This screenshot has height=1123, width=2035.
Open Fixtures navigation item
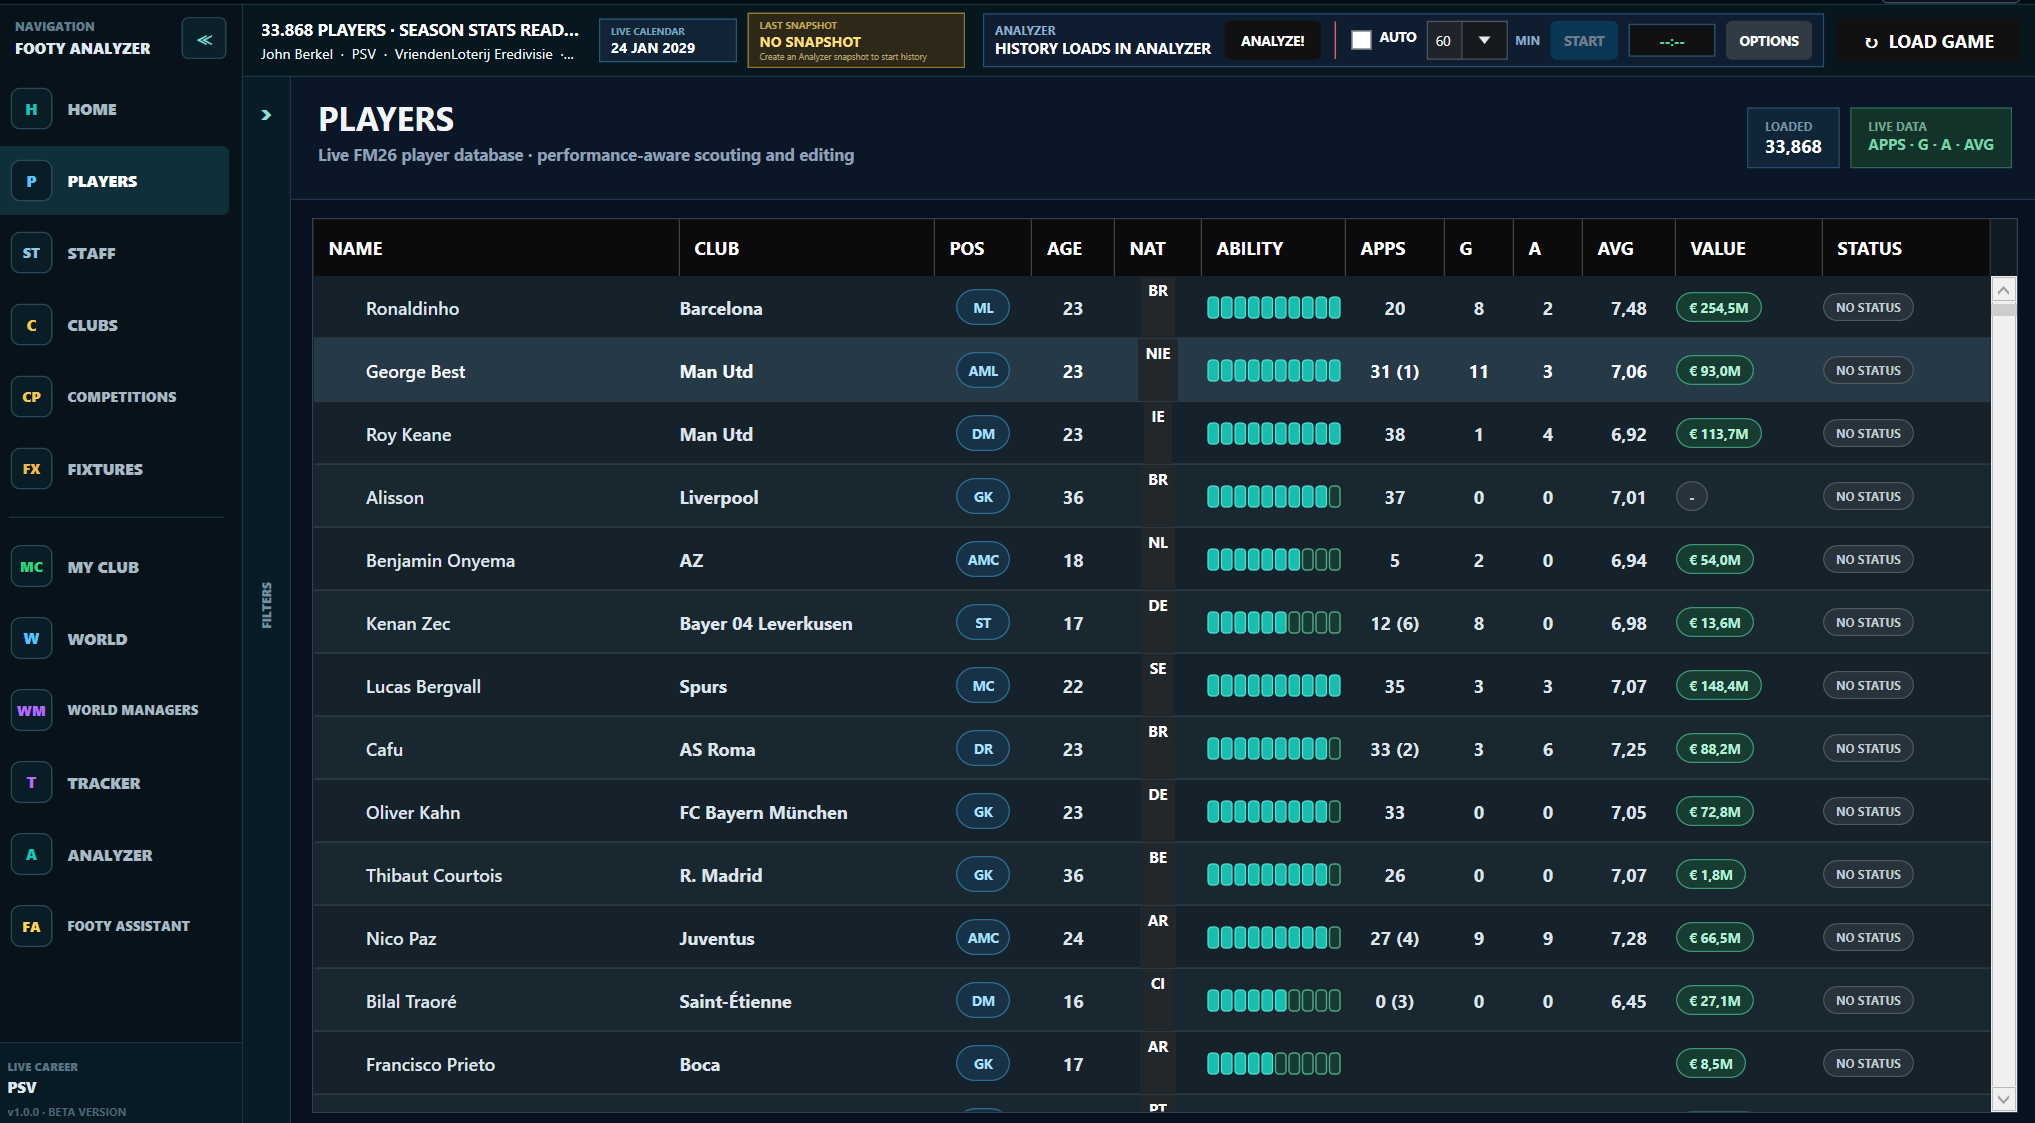tap(115, 469)
